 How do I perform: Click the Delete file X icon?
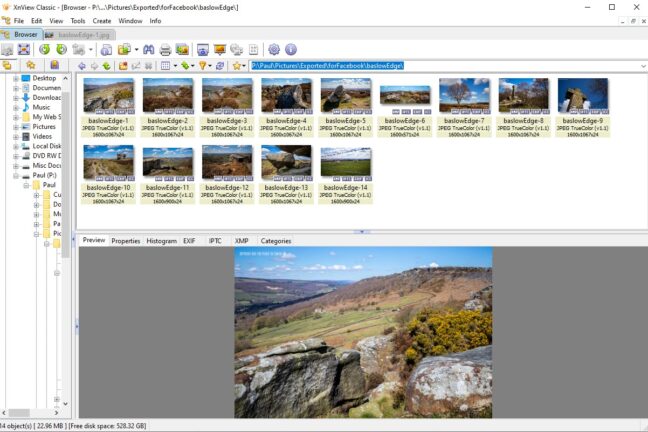pos(148,66)
